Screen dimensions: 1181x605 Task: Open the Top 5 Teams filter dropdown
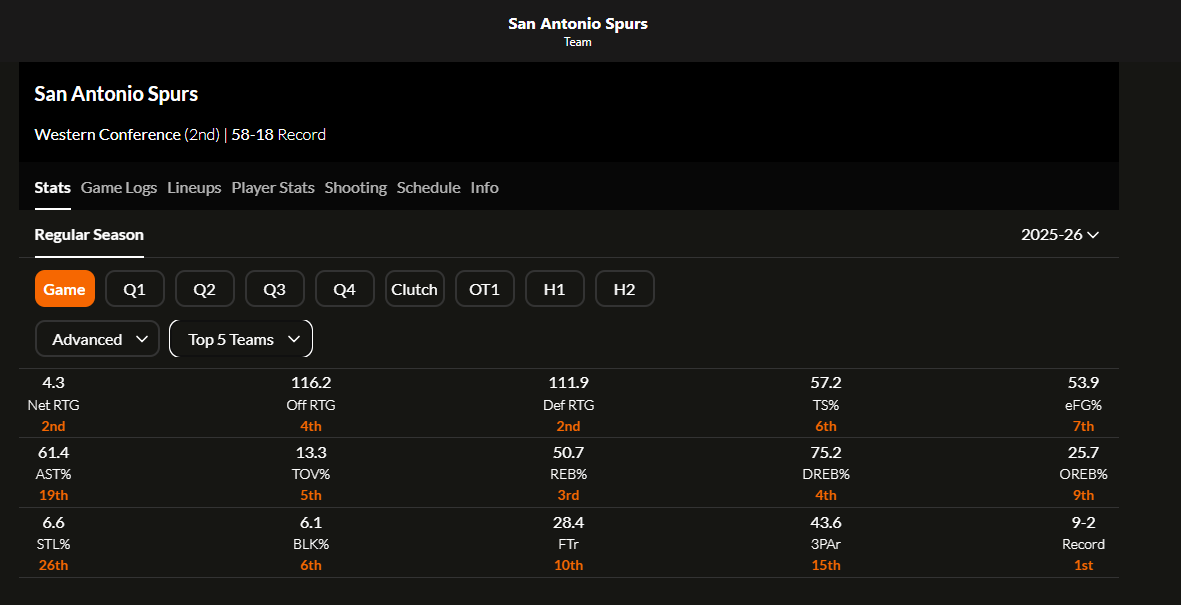pyautogui.click(x=241, y=339)
